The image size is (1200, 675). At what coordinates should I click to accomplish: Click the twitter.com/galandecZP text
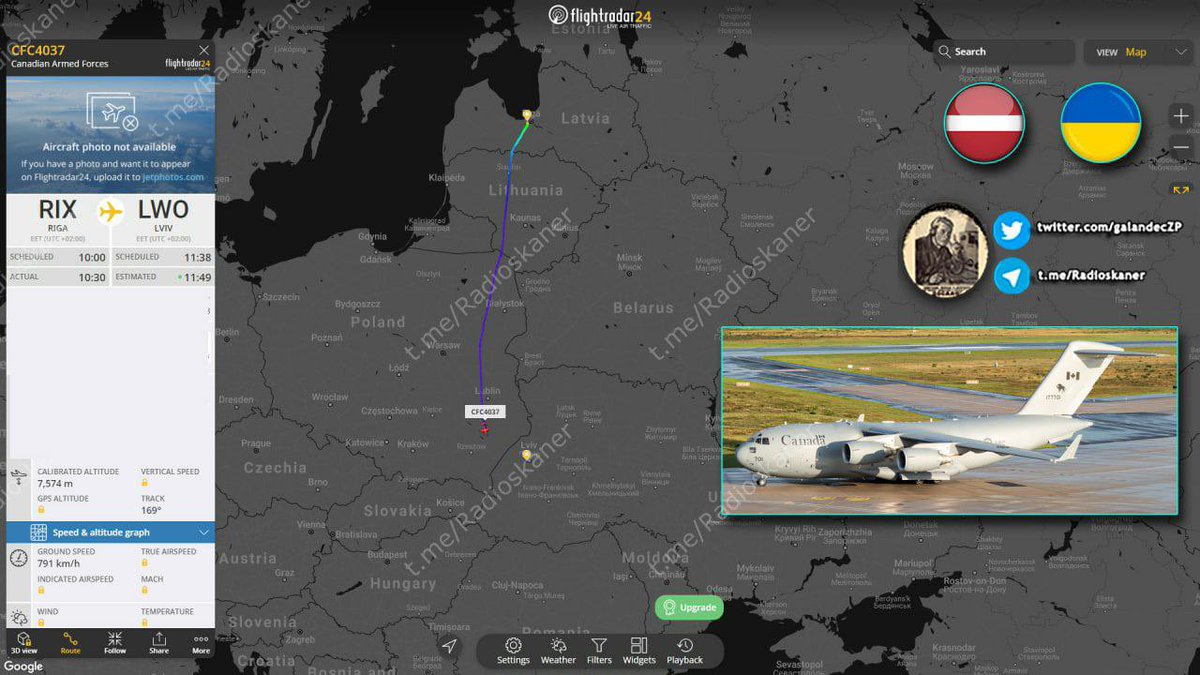(x=1109, y=227)
